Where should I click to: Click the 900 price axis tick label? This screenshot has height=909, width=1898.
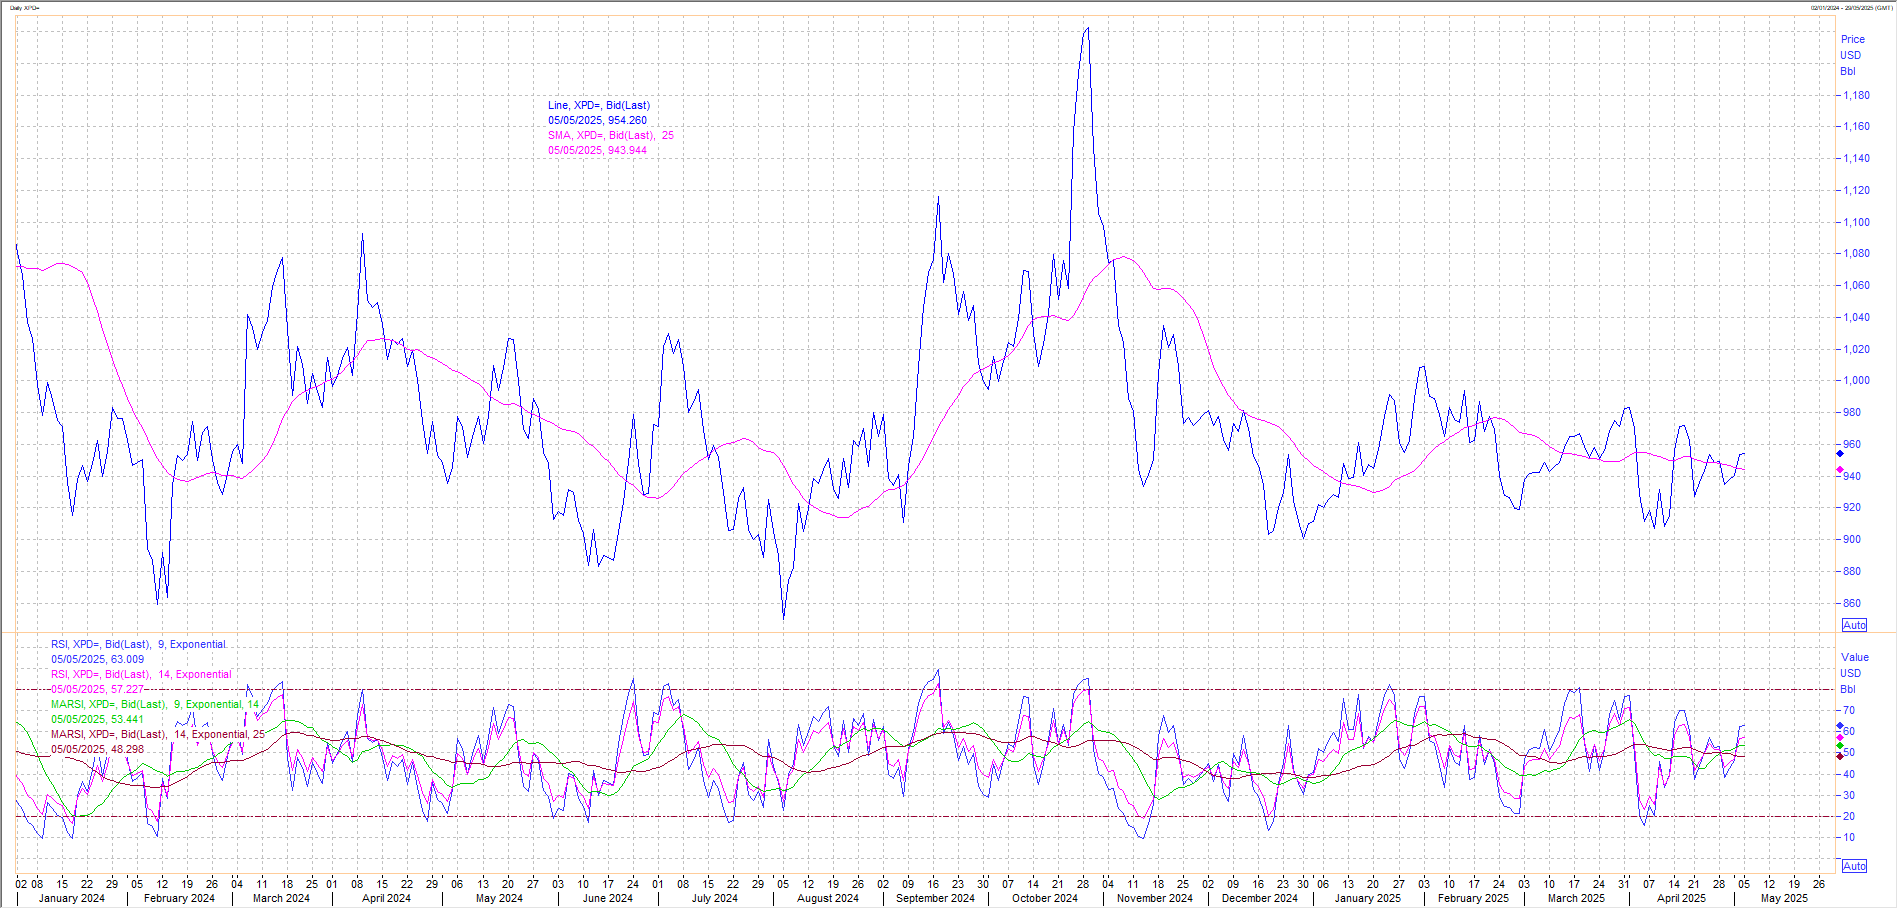click(1852, 539)
